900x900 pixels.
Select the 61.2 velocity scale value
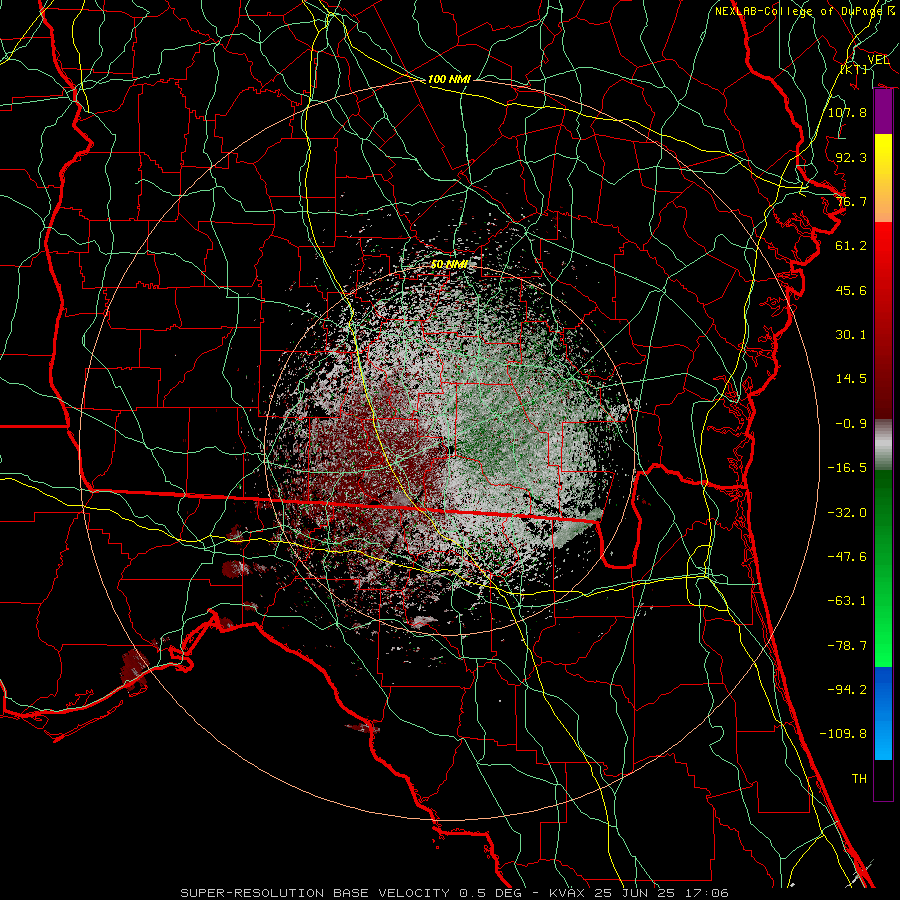click(x=851, y=246)
